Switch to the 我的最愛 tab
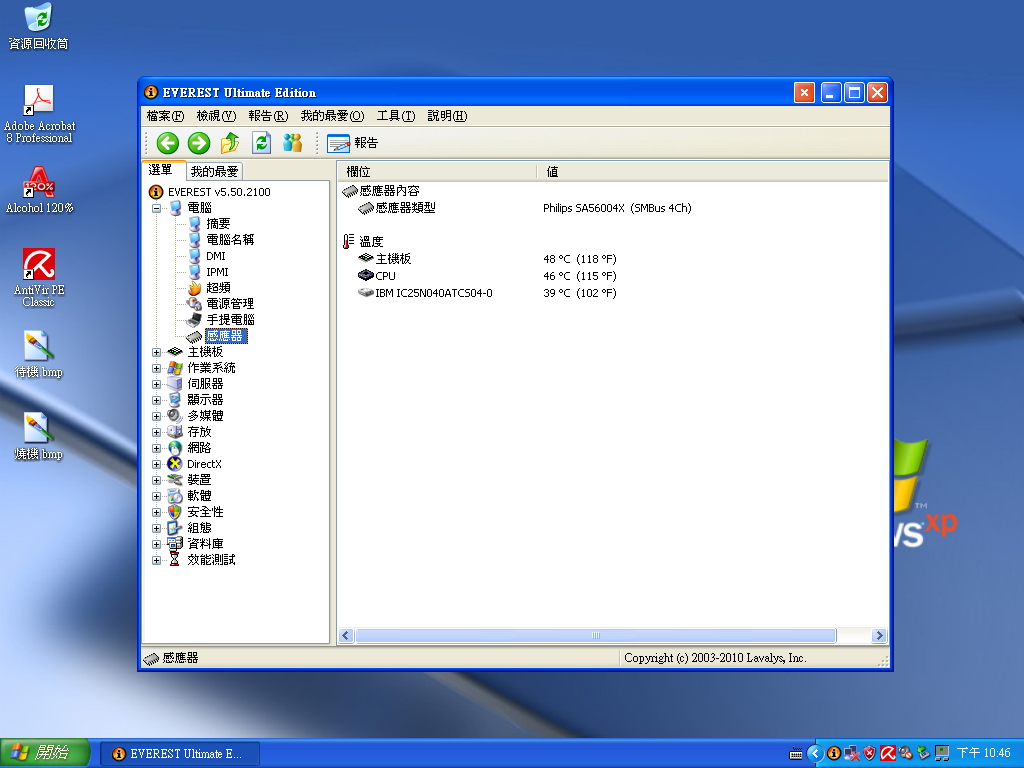Viewport: 1024px width, 768px height. click(214, 172)
